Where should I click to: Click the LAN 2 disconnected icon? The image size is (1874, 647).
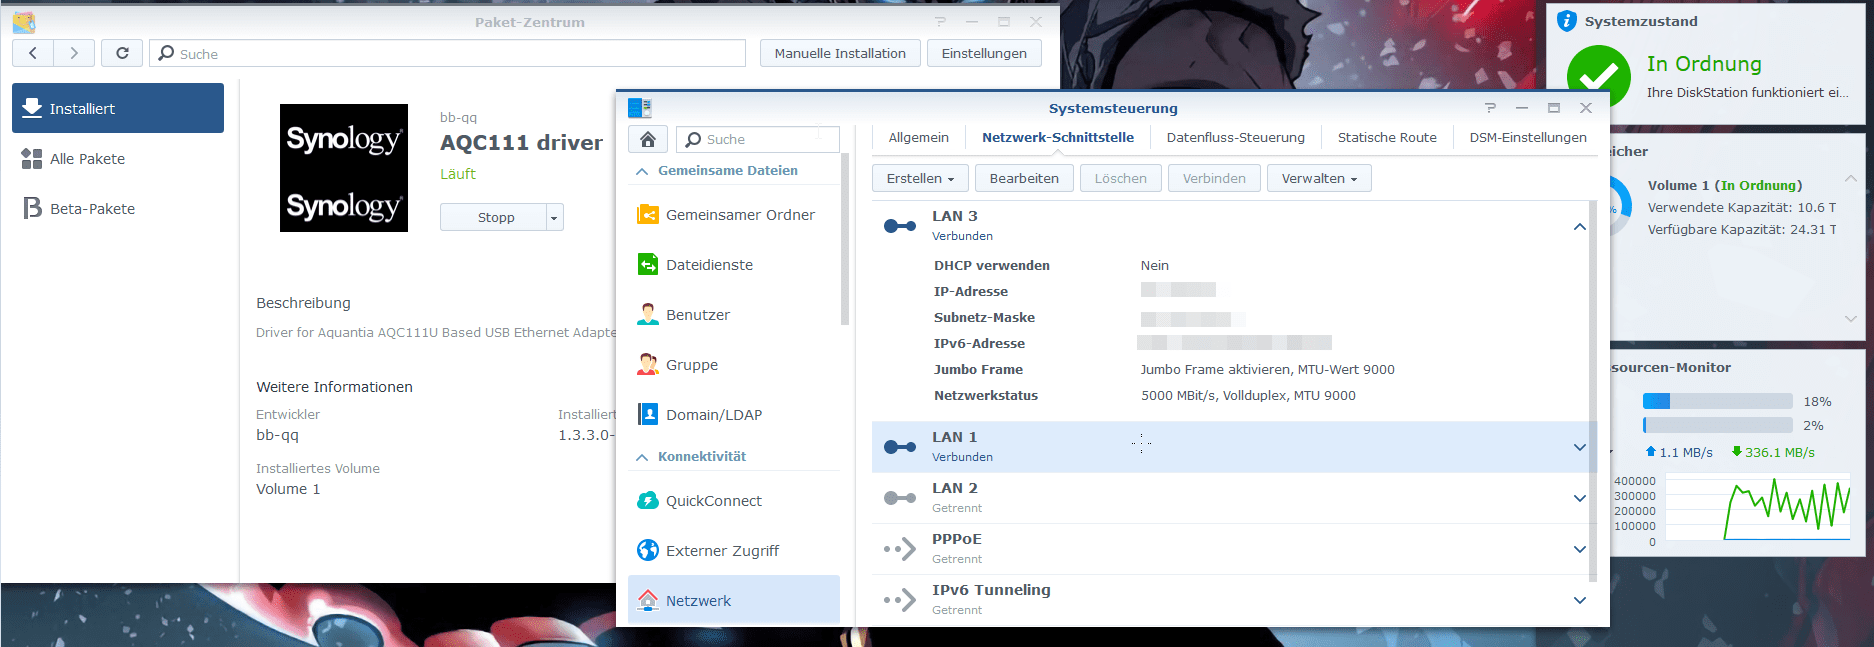pyautogui.click(x=900, y=498)
